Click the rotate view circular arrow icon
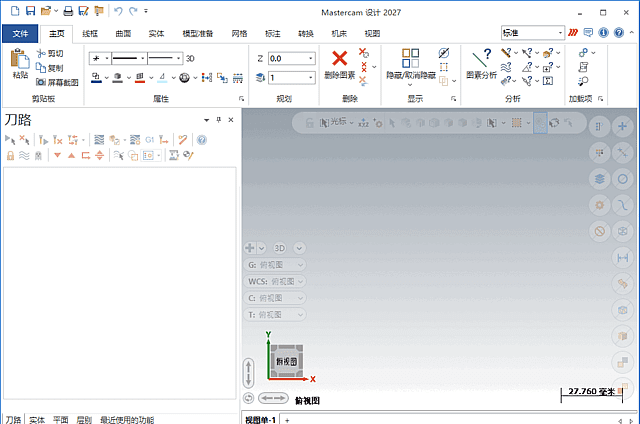640x424 pixels. (248, 398)
